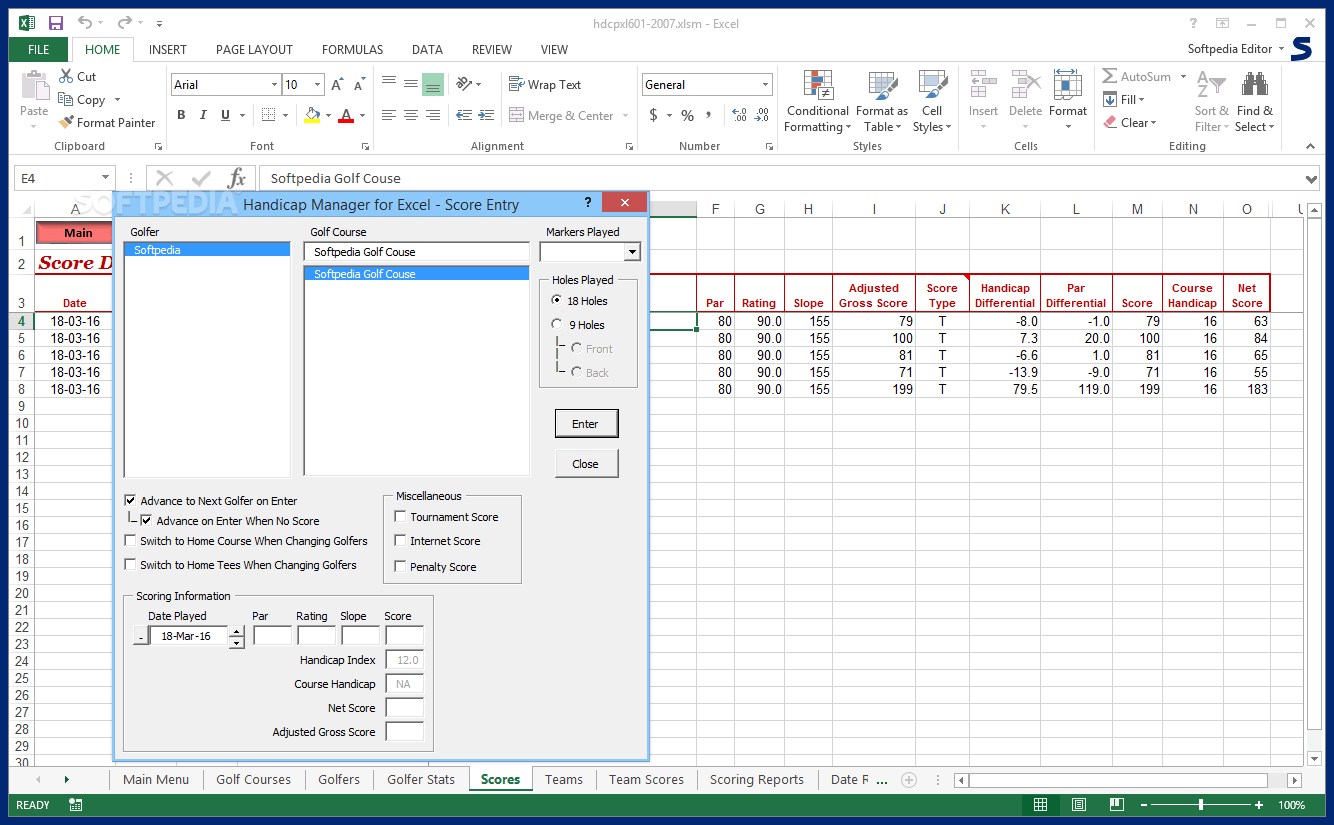This screenshot has height=825, width=1334.
Task: Click the Close button in Score Entry dialog
Action: 586,463
